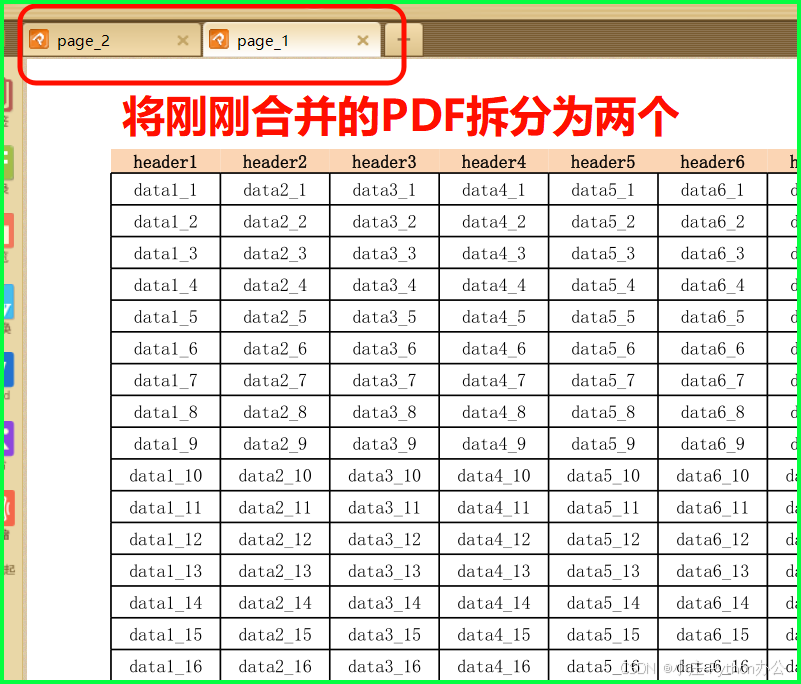Select cell data2_2

[275, 222]
